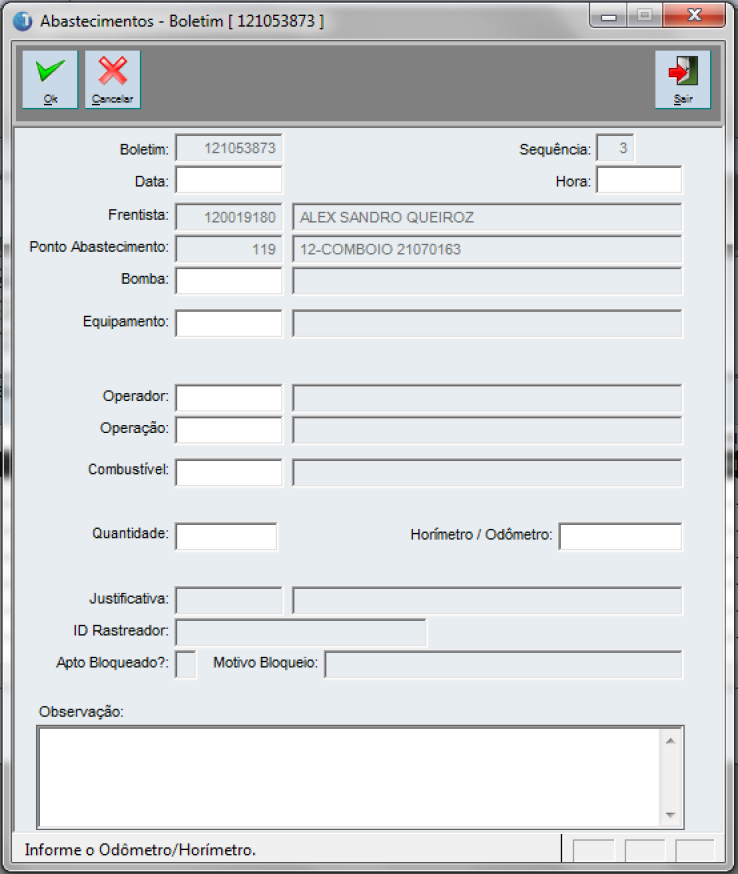Click the text 12-COMBOIO 21070163

pyautogui.click(x=380, y=249)
